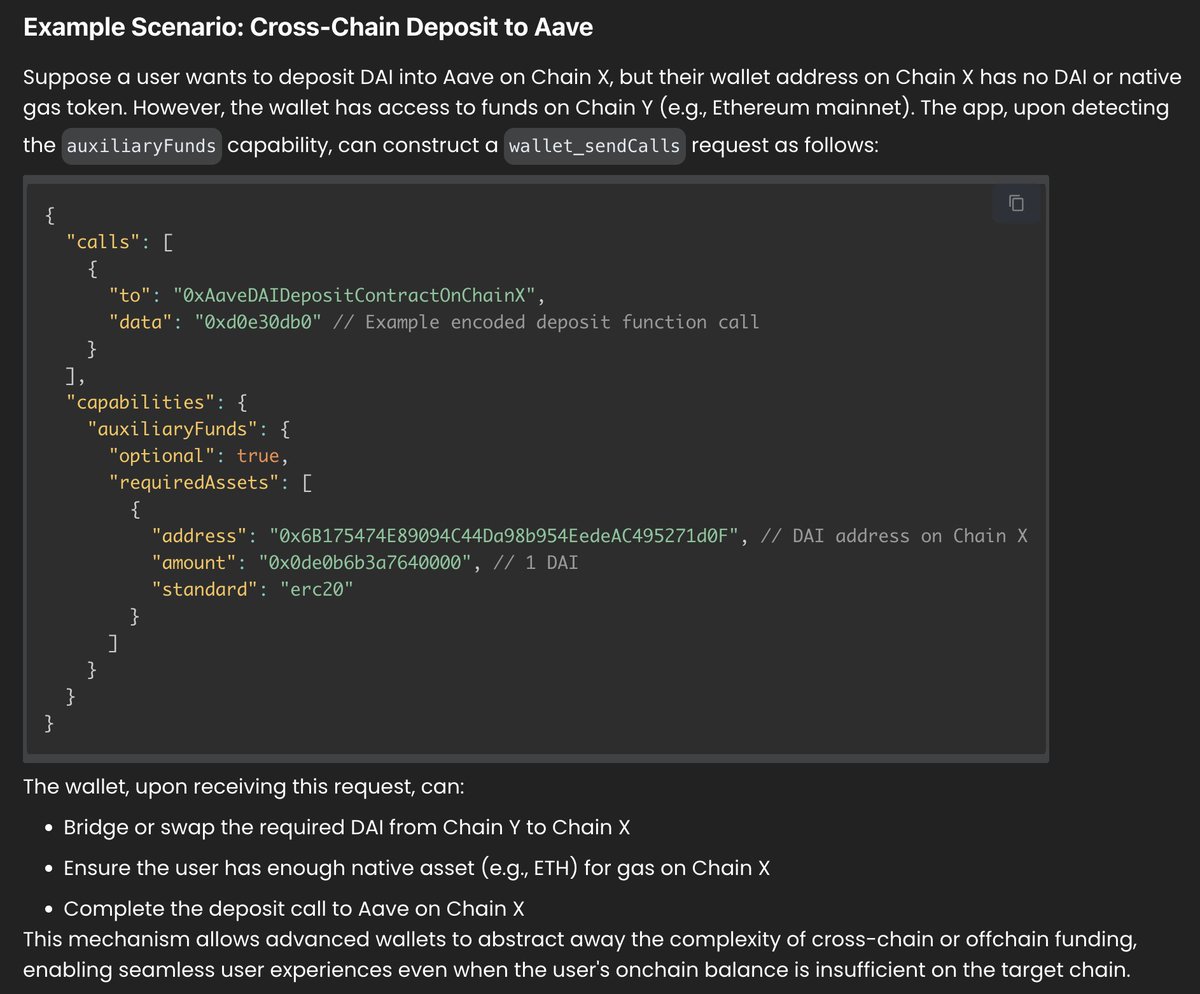This screenshot has width=1200, height=994.
Task: Select the "0xAaveDAIDepositContractOnChainX" string
Action: [x=357, y=295]
